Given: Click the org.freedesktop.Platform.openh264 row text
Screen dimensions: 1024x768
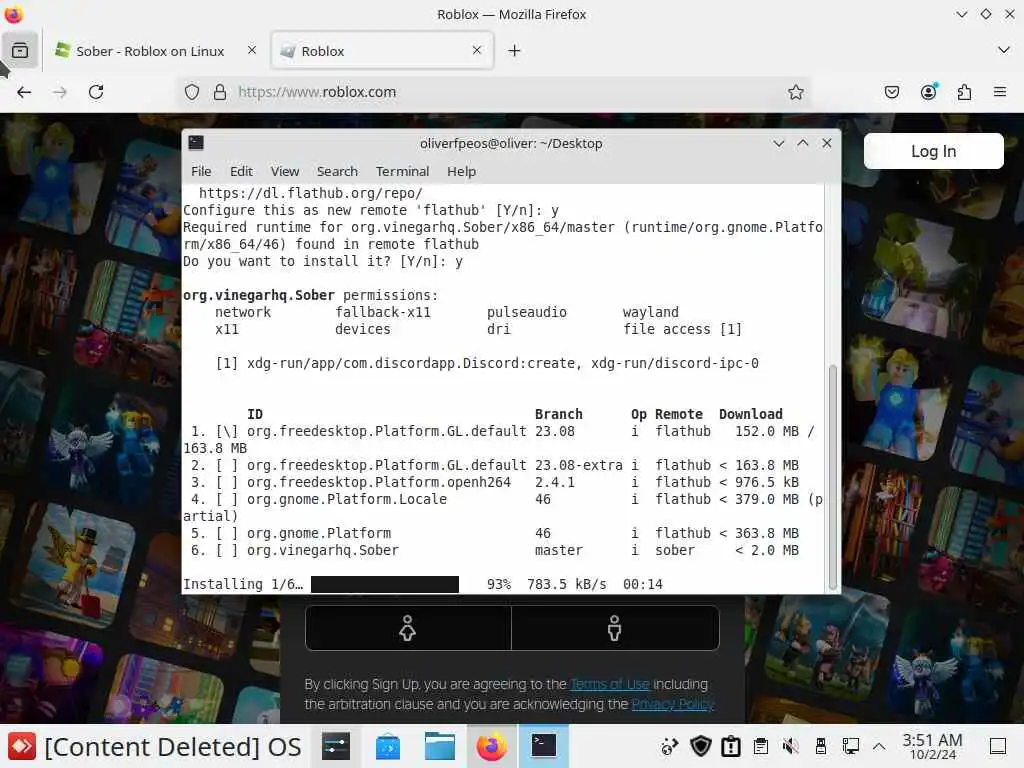Looking at the screenshot, I should point(379,482).
